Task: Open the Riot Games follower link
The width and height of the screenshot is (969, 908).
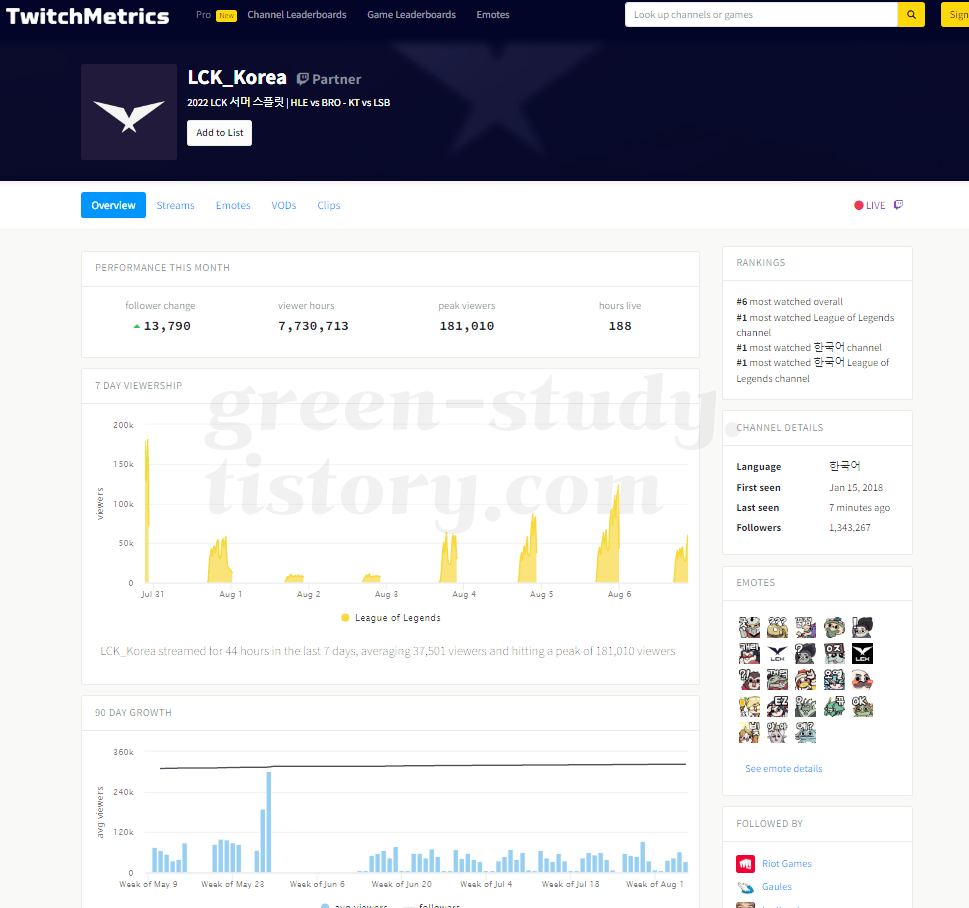Action: pos(787,863)
